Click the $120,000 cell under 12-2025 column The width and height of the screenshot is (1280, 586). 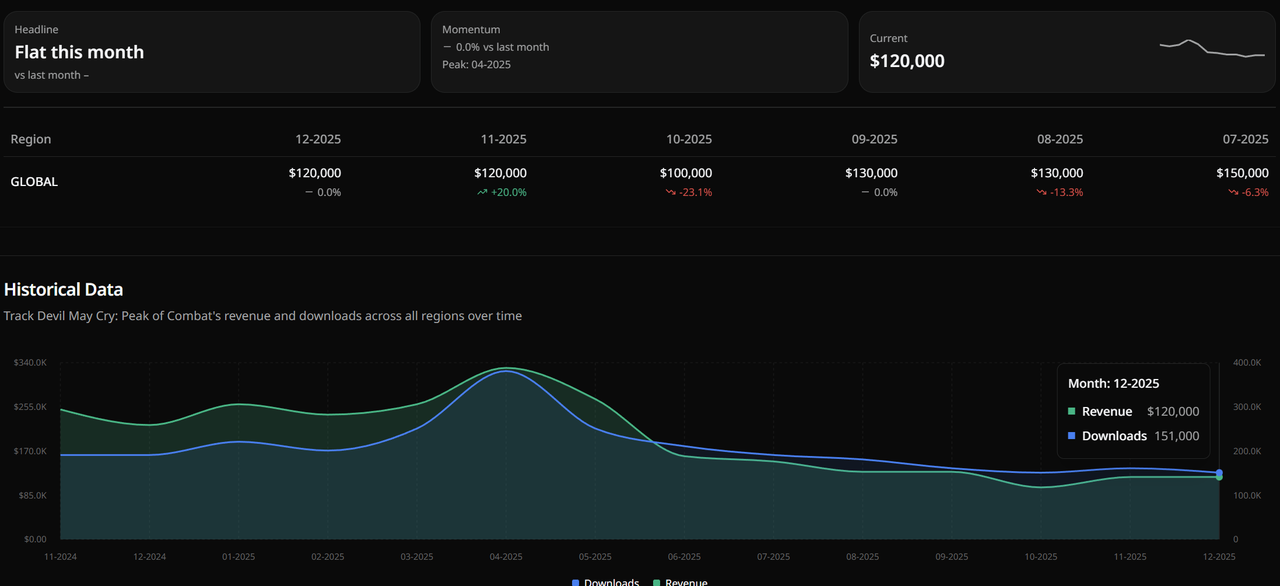tap(315, 173)
